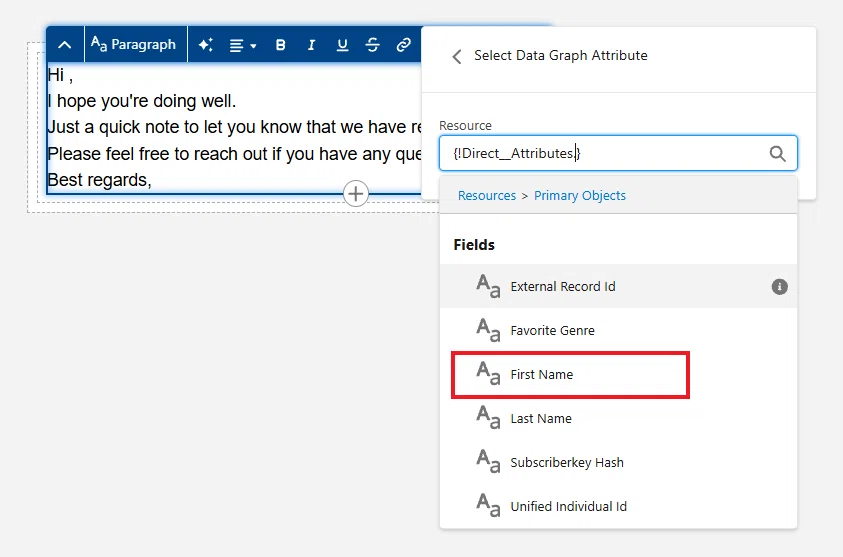Screen dimensions: 843x557
Task: Toggle italic formatting
Action: (311, 45)
